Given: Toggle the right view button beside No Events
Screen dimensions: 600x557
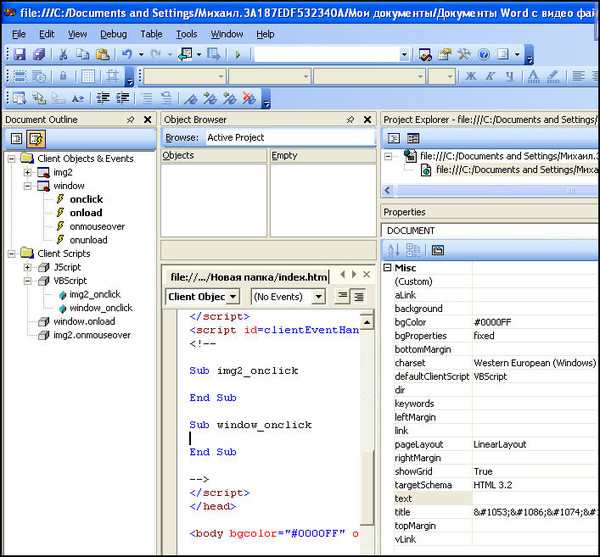Looking at the screenshot, I should (x=359, y=296).
